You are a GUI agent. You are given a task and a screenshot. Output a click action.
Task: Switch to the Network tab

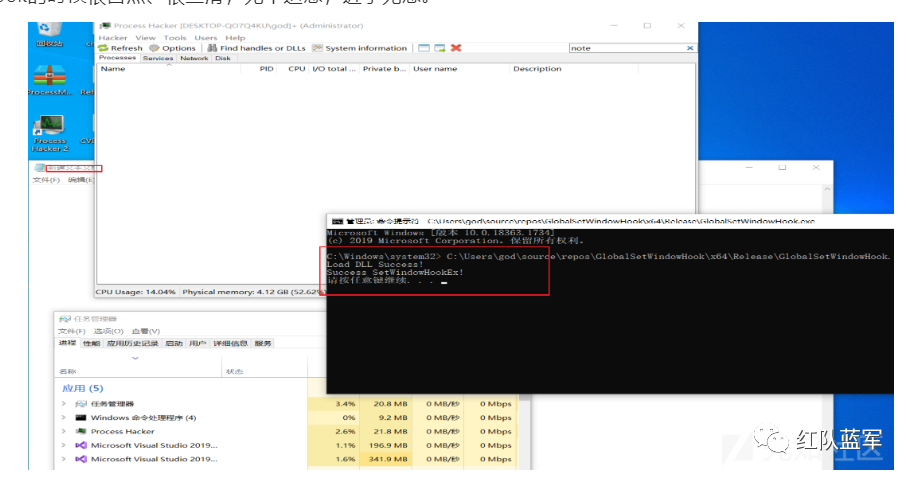tap(194, 58)
